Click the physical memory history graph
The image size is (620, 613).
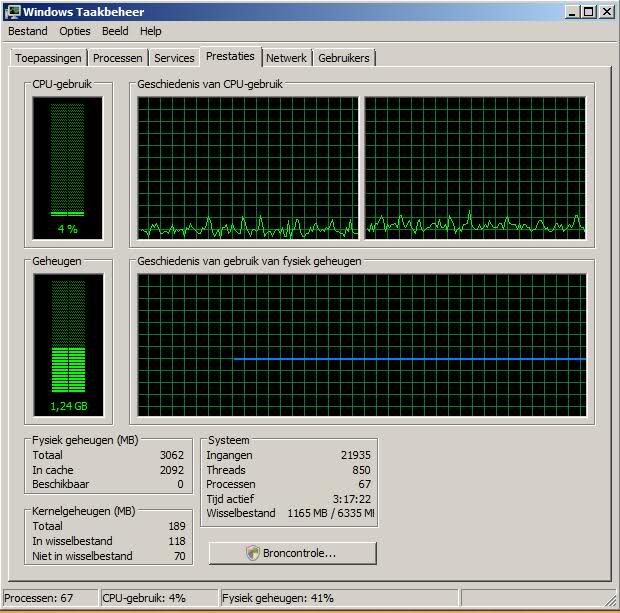point(361,345)
